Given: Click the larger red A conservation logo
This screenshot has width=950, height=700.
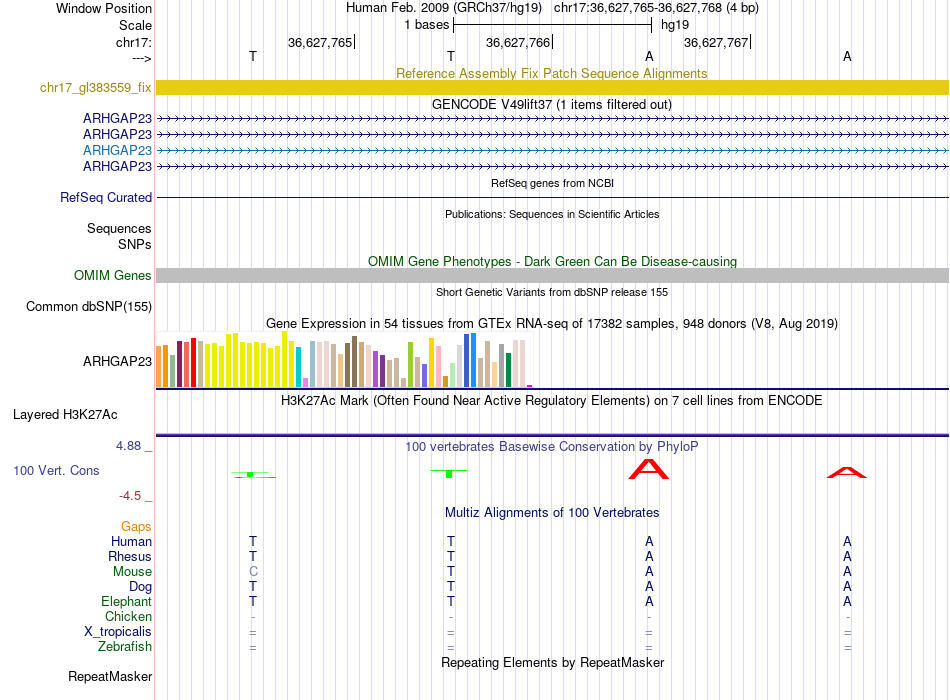Looking at the screenshot, I should 649,469.
